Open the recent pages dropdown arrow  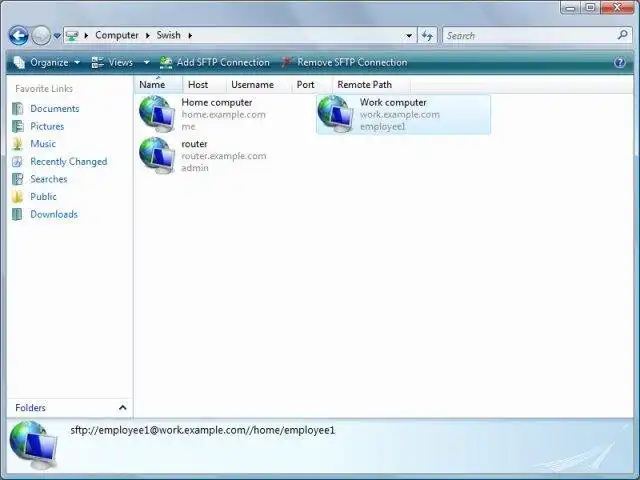click(x=58, y=36)
